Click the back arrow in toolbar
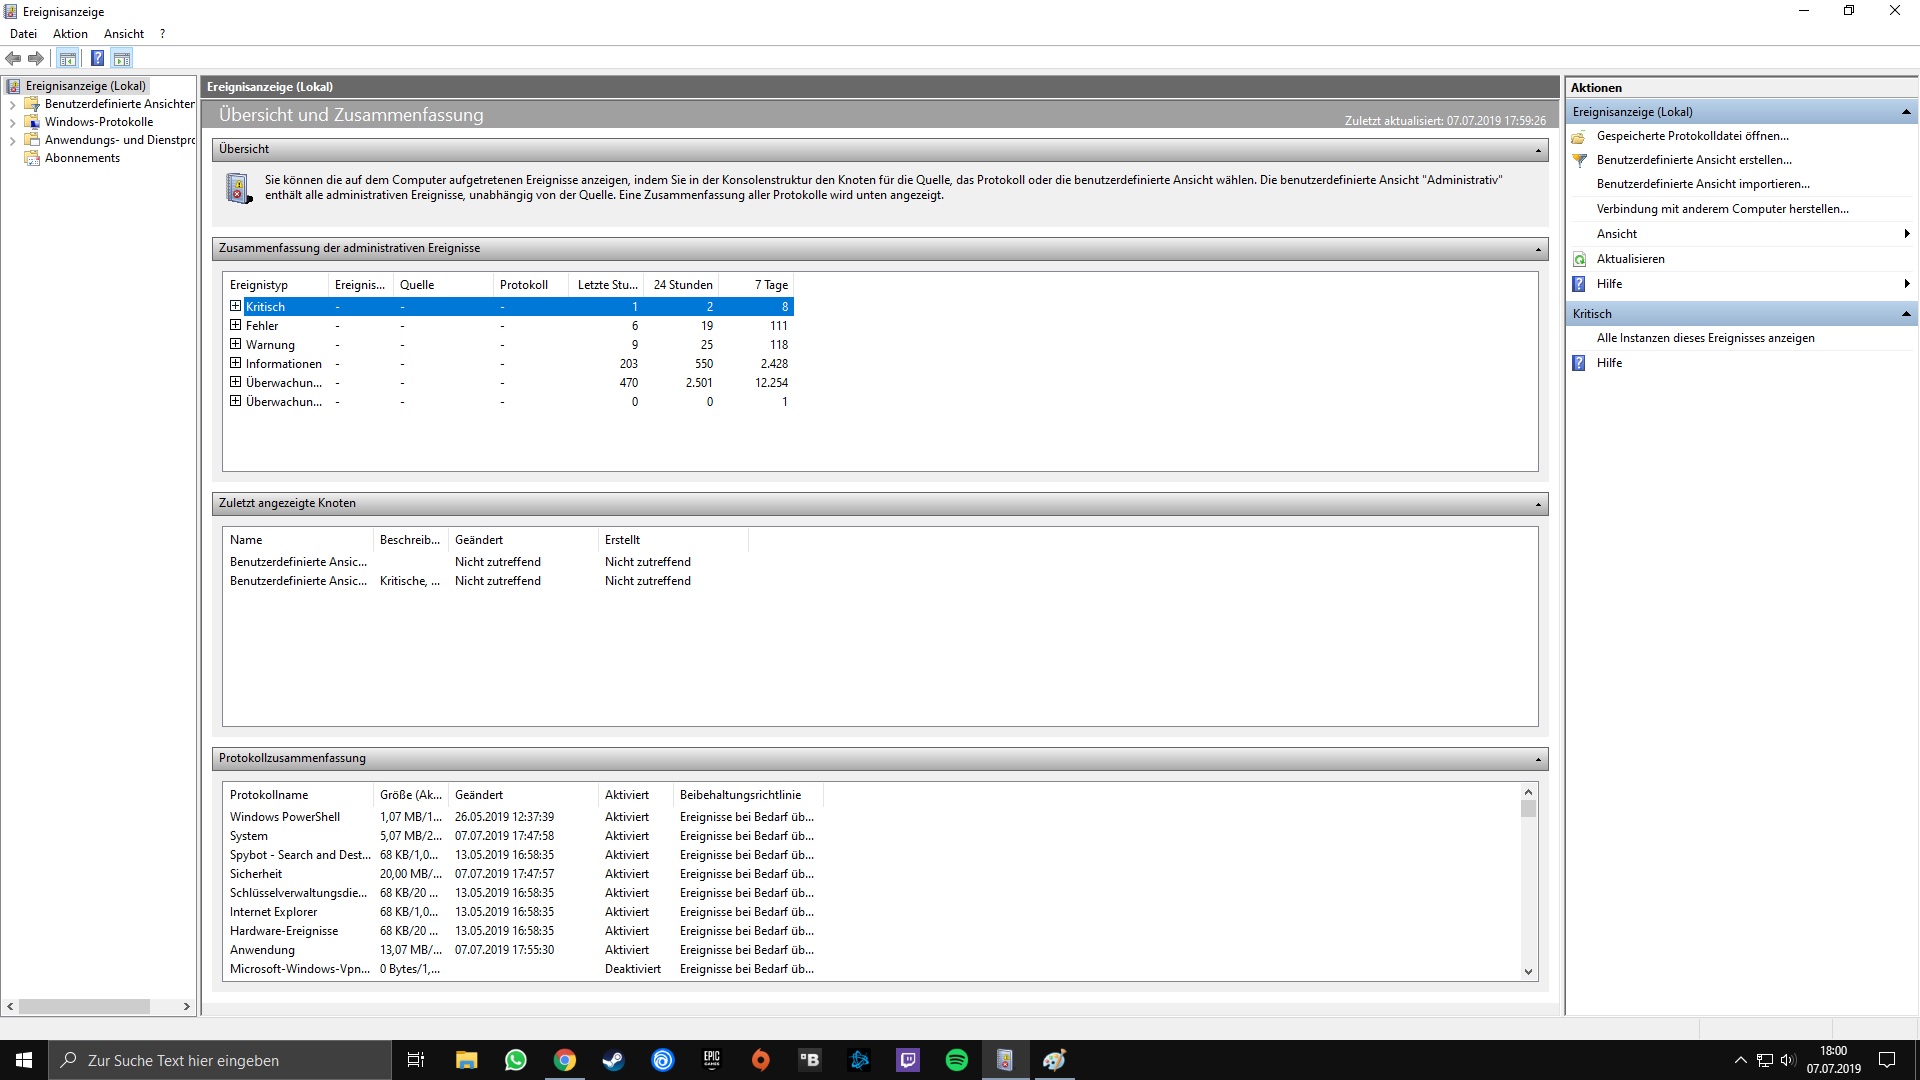 (x=14, y=58)
